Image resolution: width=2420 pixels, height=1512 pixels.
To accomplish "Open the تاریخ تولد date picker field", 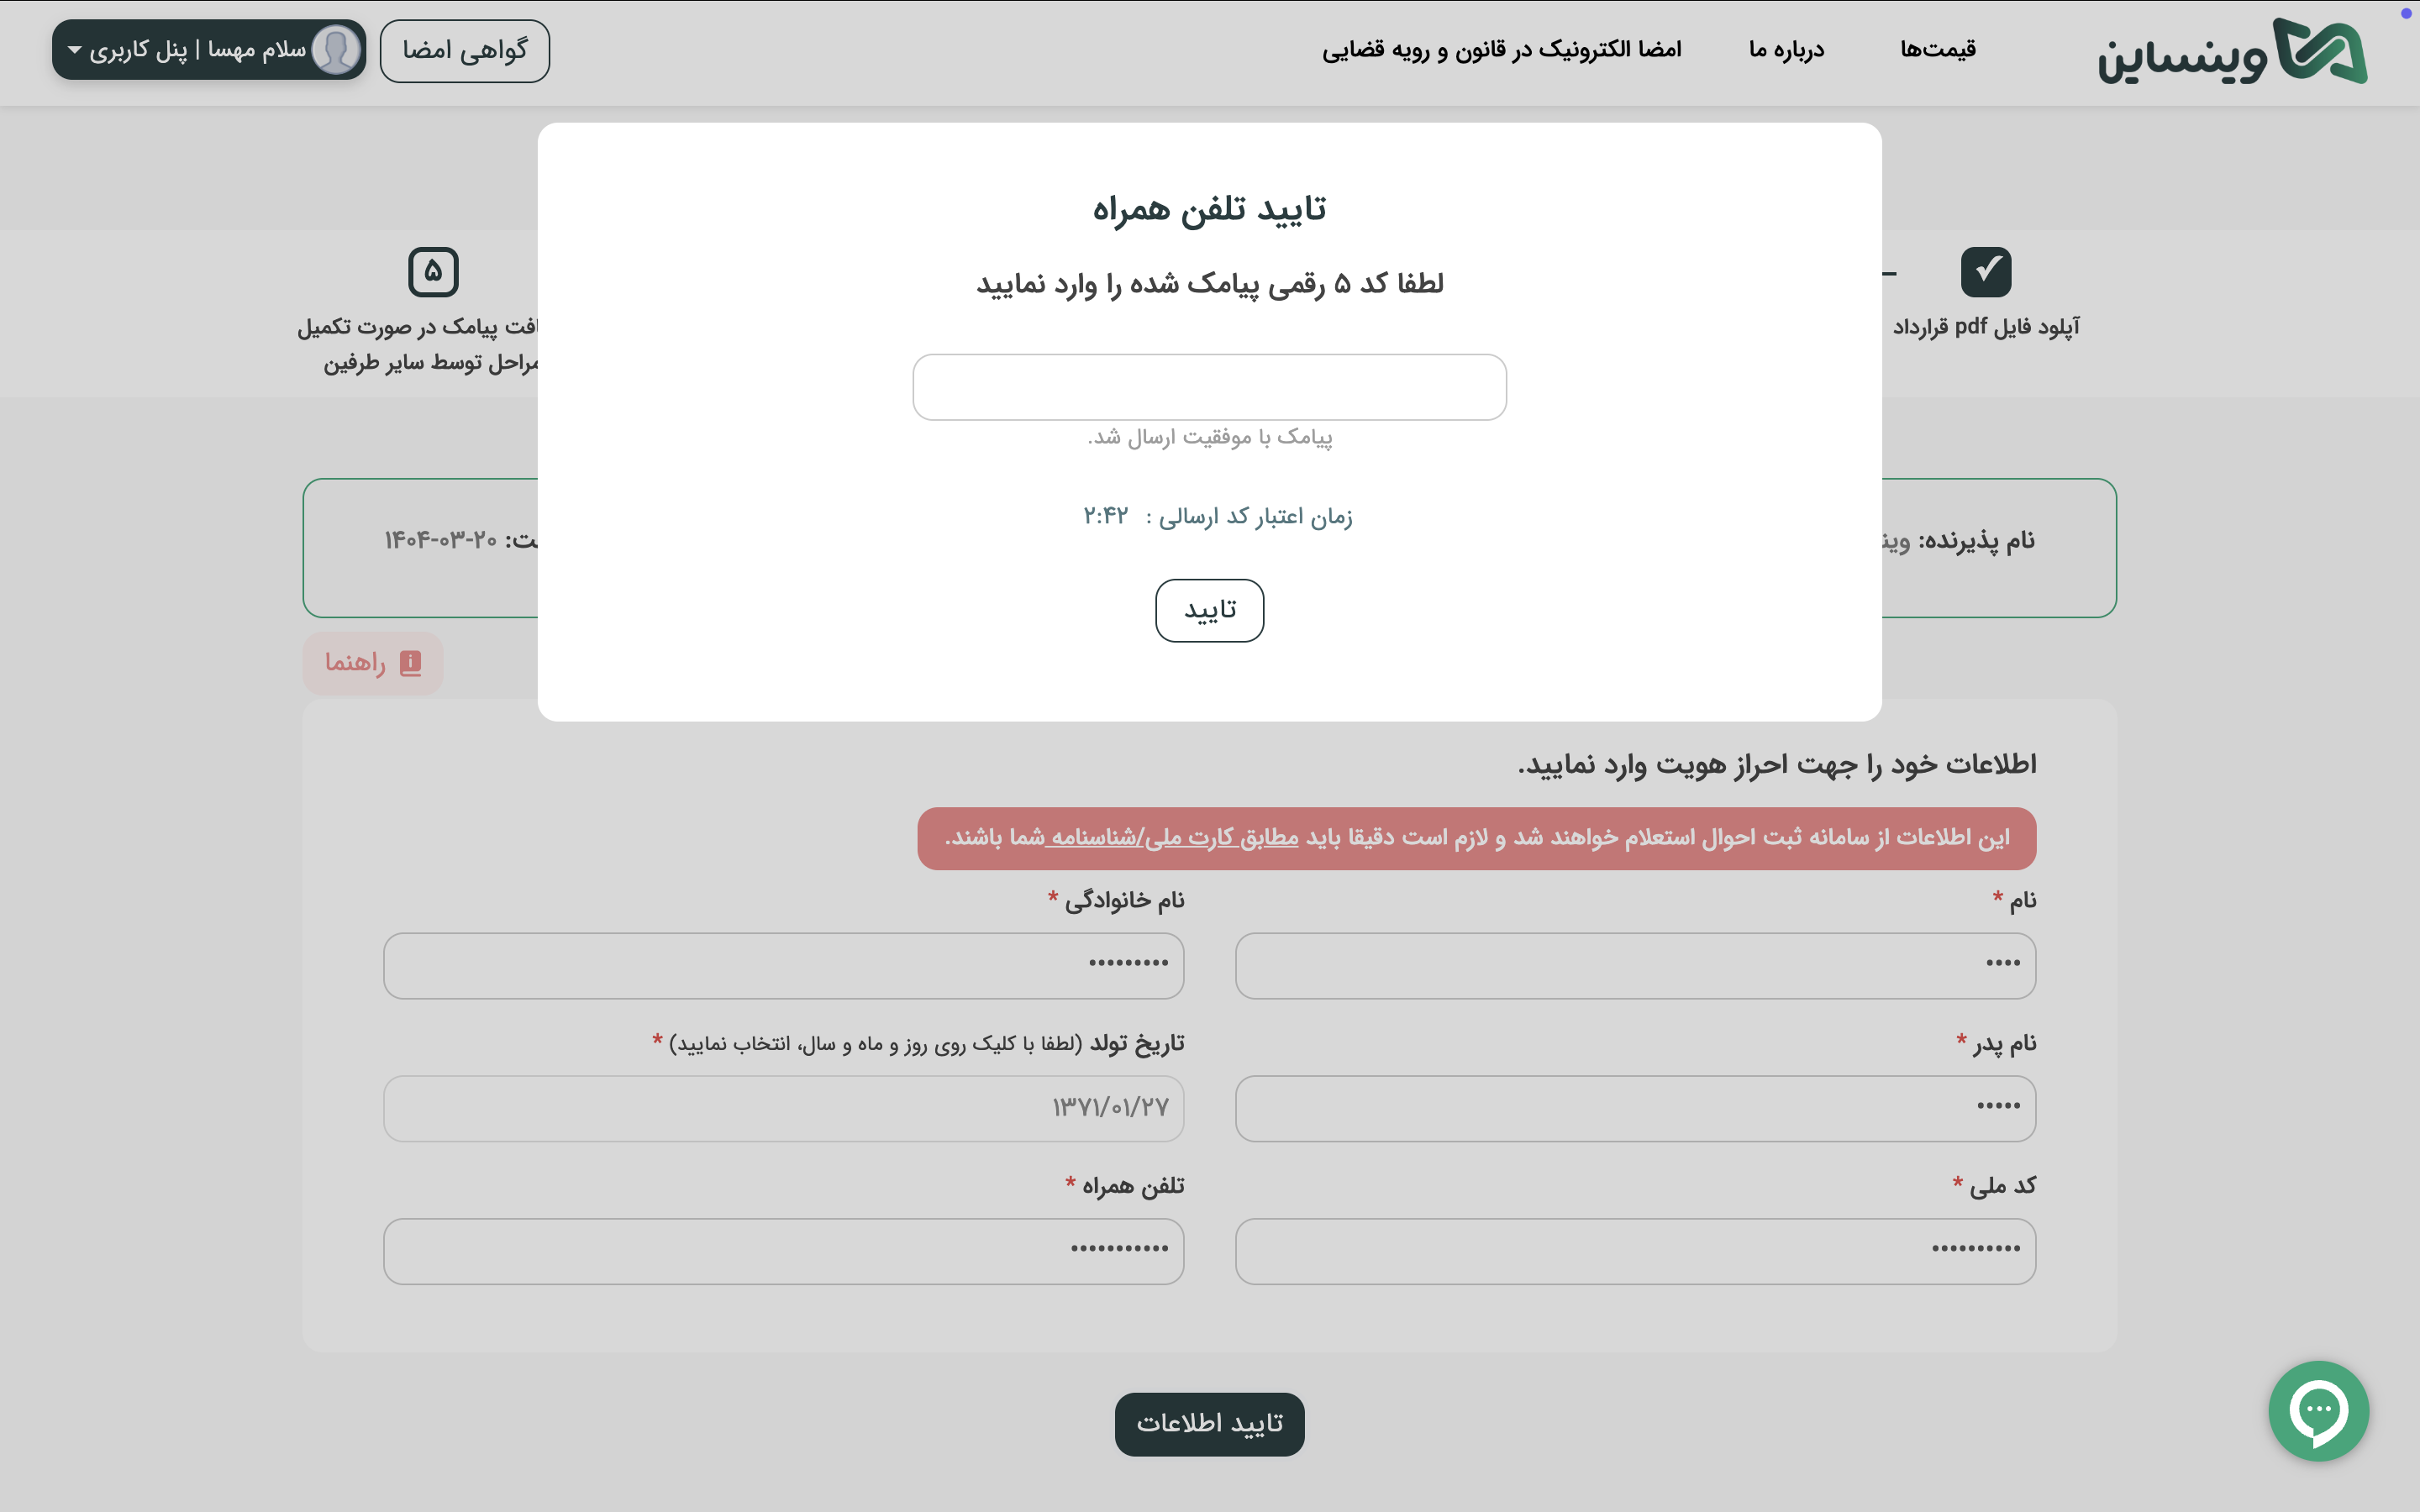I will click(x=783, y=1108).
